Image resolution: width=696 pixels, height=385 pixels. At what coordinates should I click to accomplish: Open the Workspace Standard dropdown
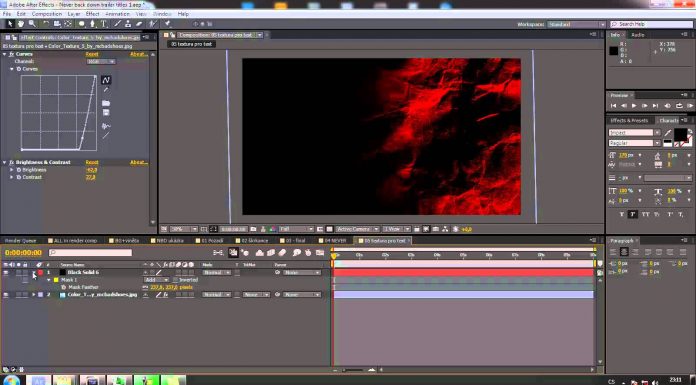[x=576, y=24]
